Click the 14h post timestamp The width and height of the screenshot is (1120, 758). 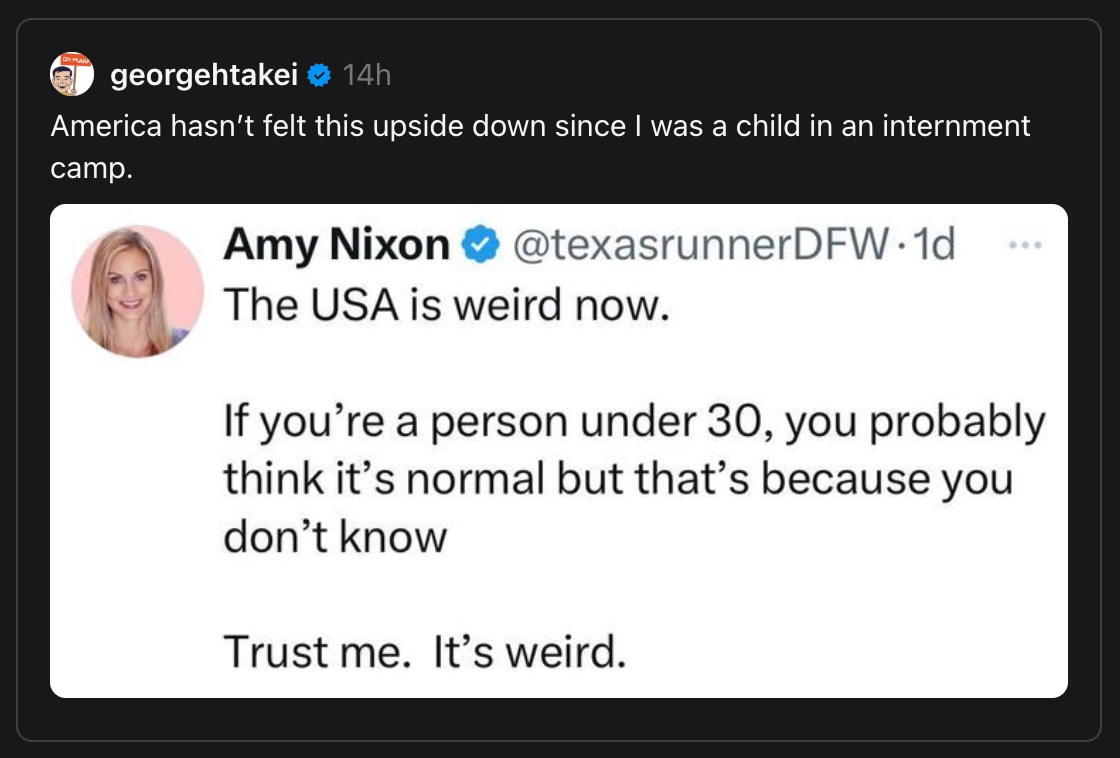point(366,75)
